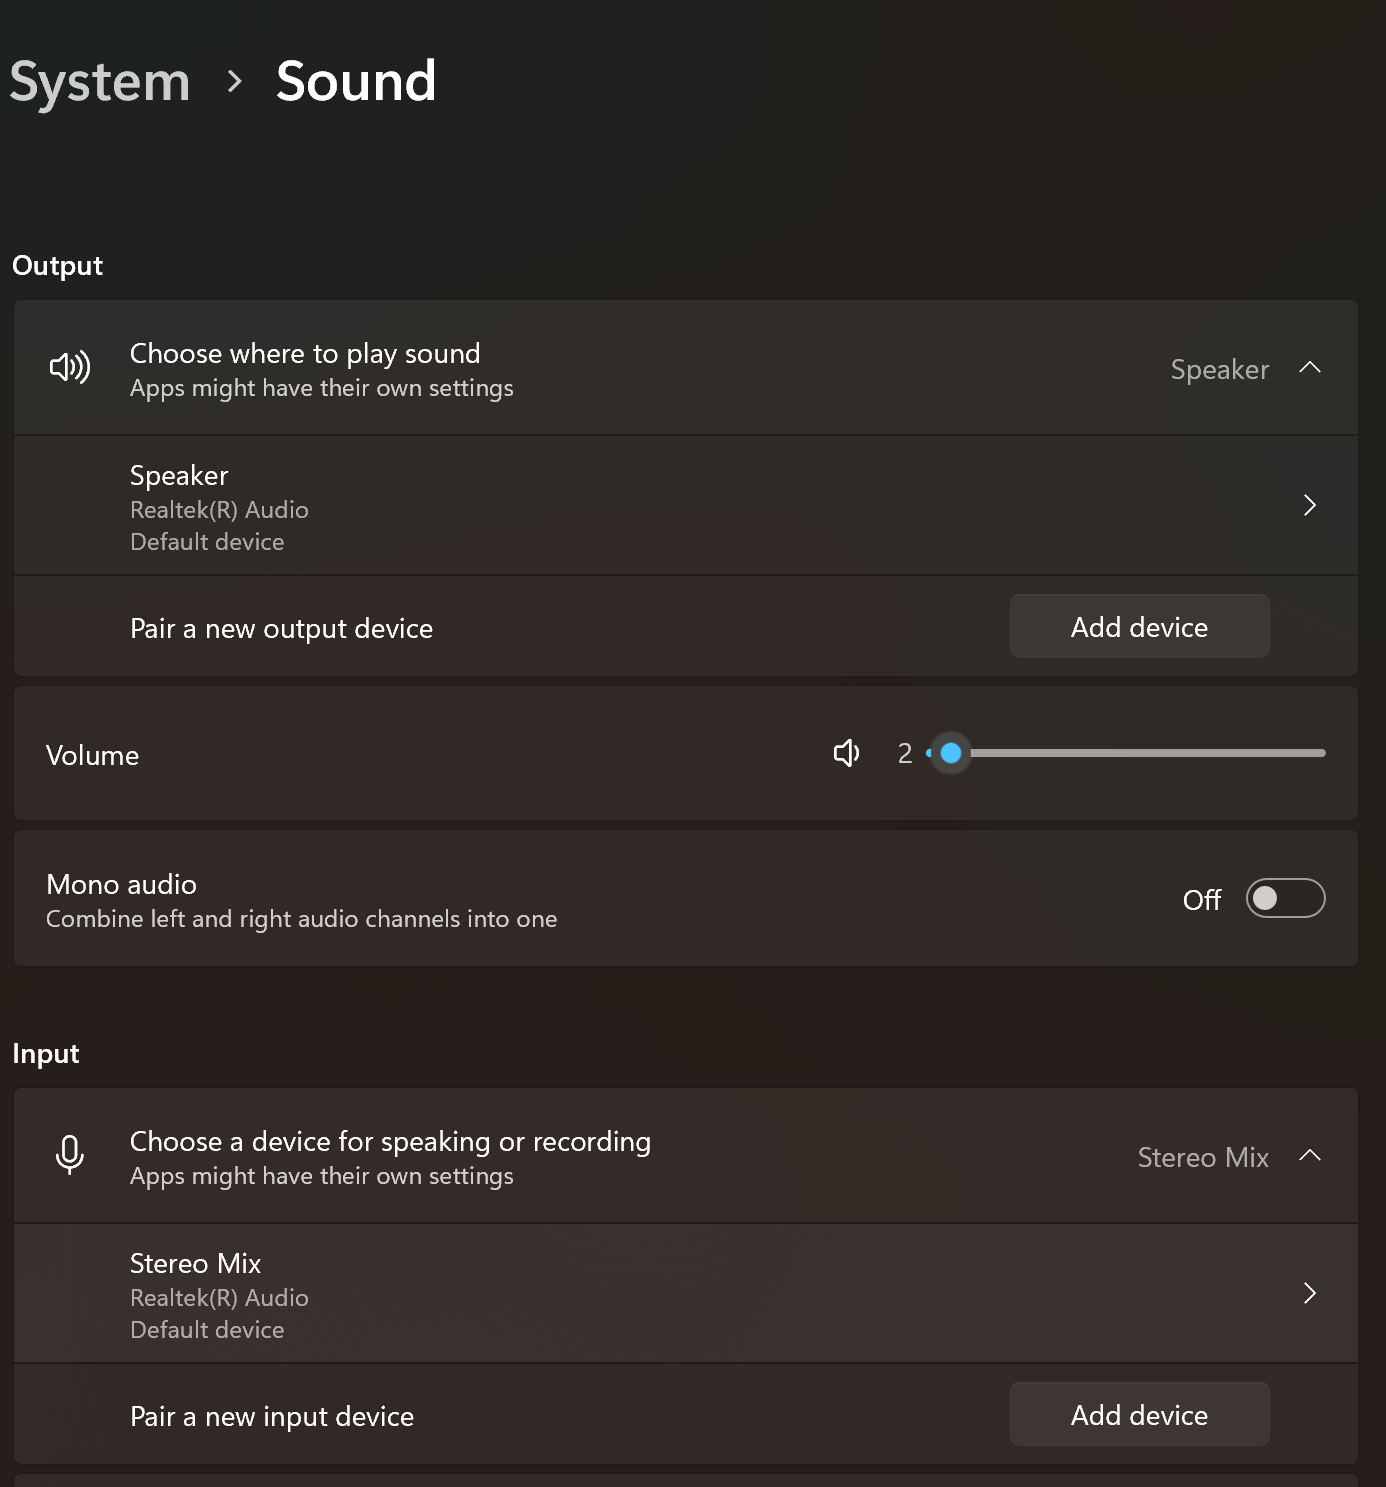Click the Mono audio label

coord(121,885)
